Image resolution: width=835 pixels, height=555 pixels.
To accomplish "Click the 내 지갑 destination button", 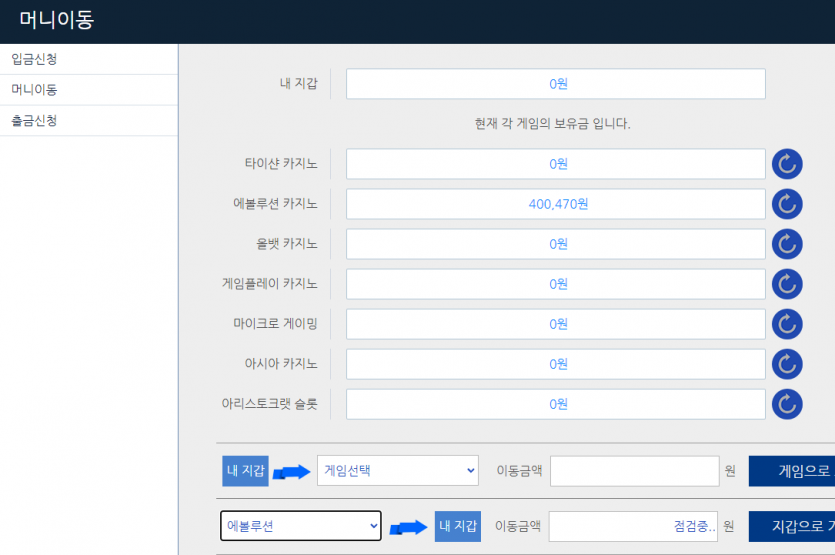I will point(458,526).
